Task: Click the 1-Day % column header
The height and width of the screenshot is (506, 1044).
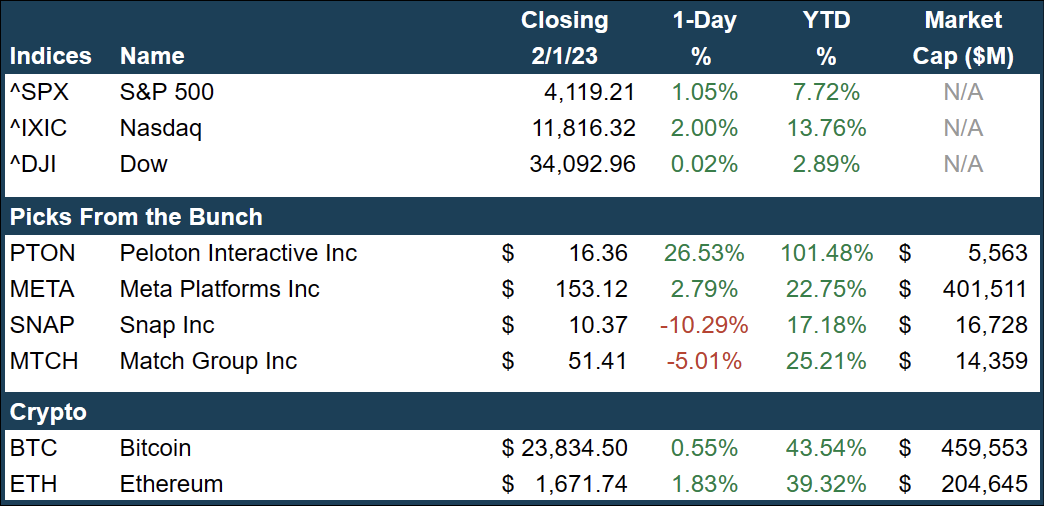Action: pyautogui.click(x=704, y=38)
